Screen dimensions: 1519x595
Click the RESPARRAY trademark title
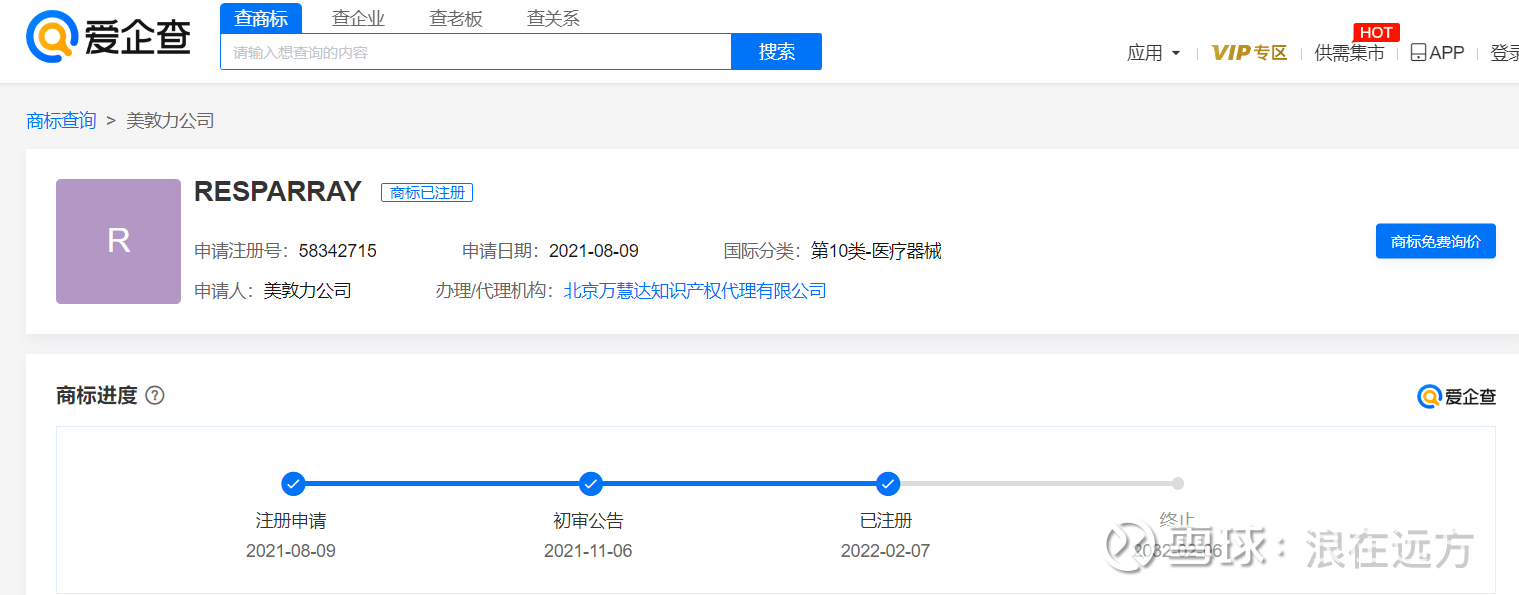pos(278,192)
